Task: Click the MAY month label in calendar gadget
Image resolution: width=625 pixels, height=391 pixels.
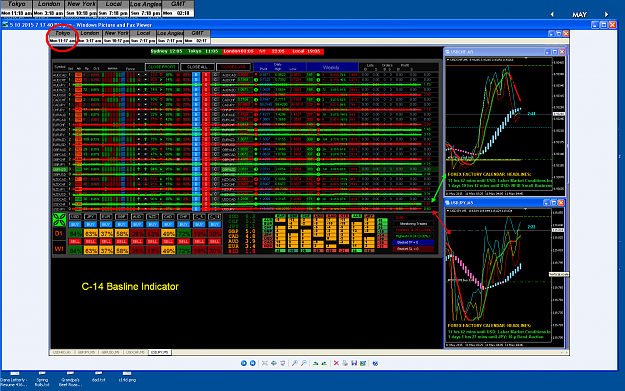Action: click(x=579, y=15)
